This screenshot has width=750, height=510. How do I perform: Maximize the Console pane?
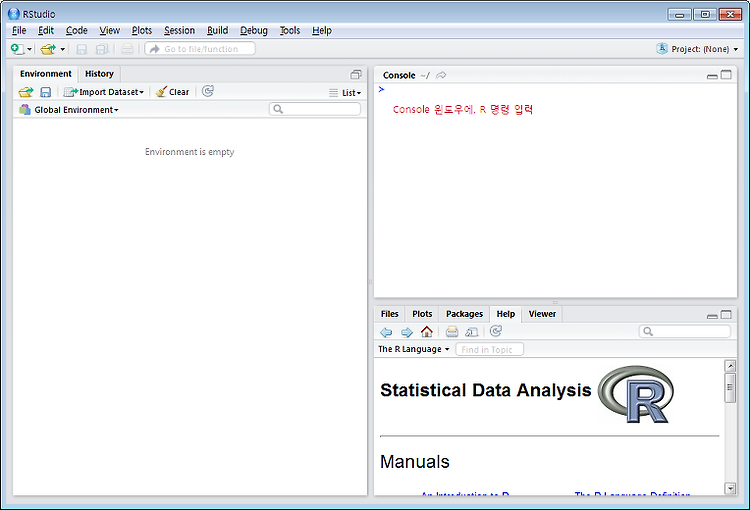[726, 75]
